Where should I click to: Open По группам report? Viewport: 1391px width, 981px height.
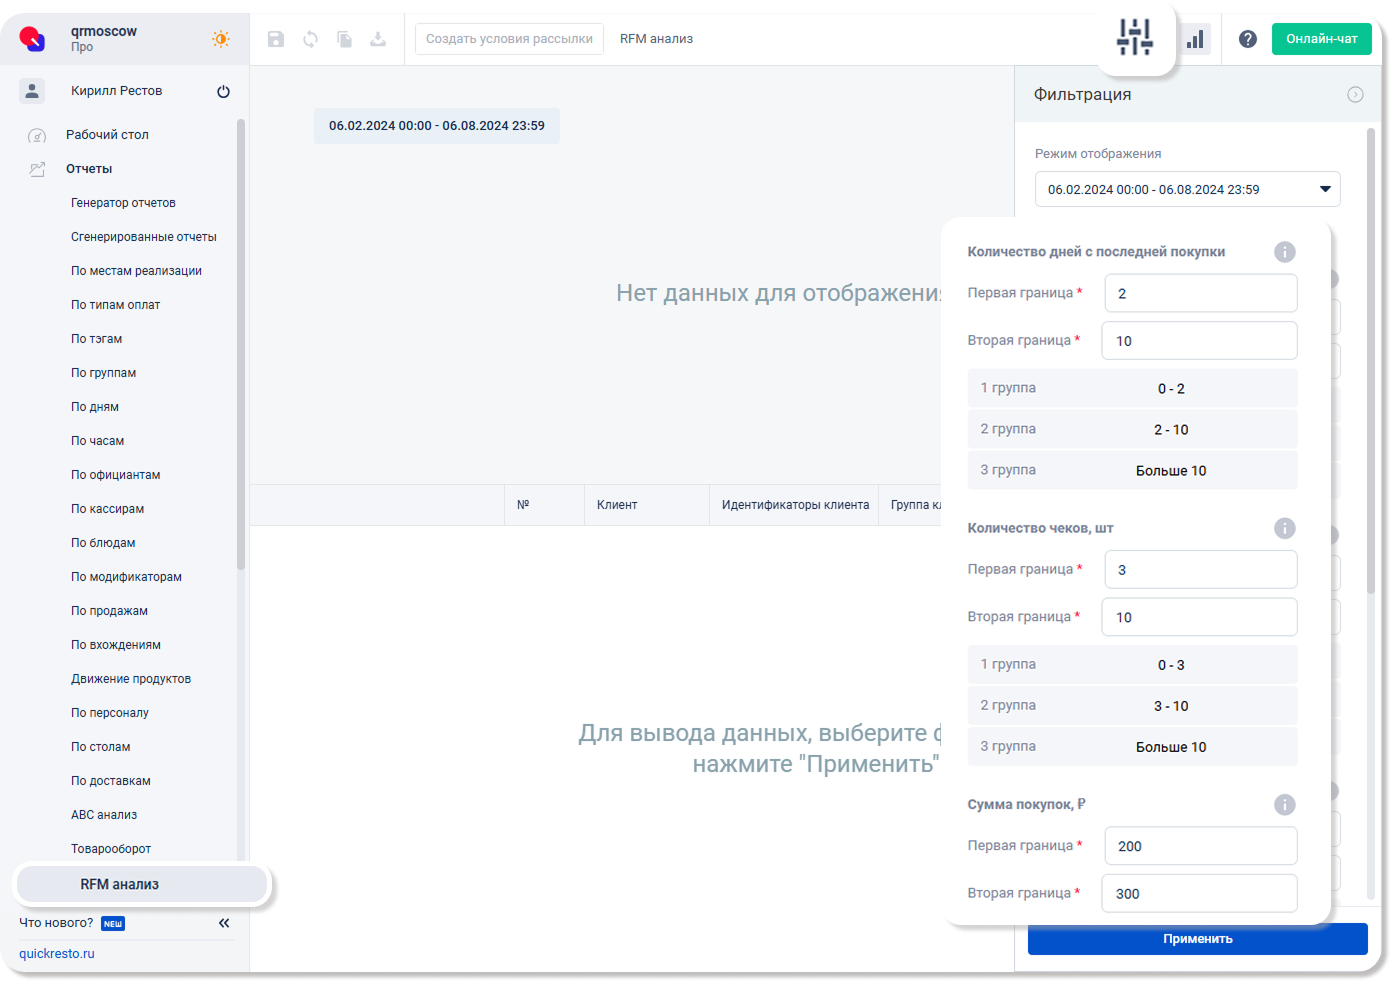pos(103,373)
